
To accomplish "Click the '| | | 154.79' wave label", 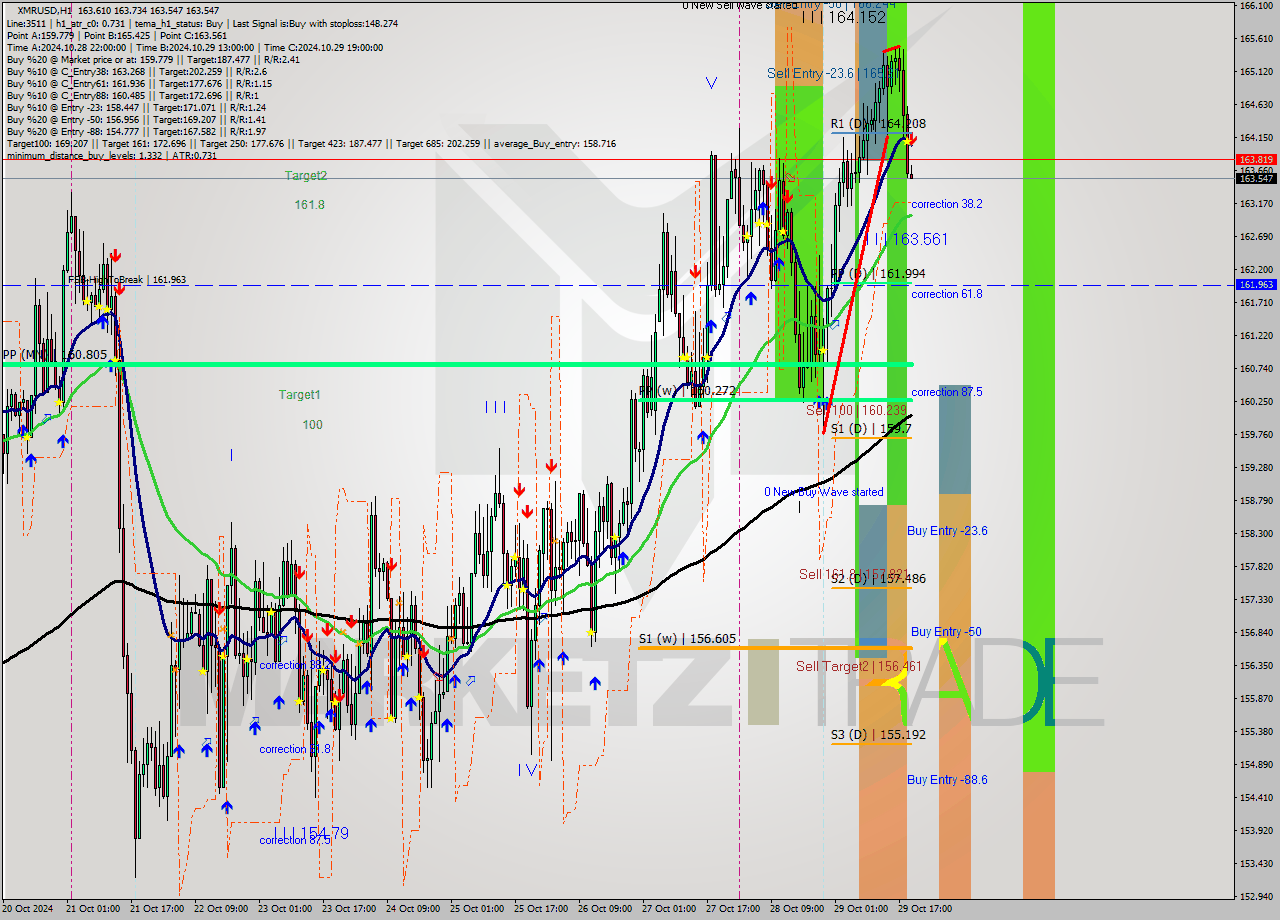I will [310, 833].
